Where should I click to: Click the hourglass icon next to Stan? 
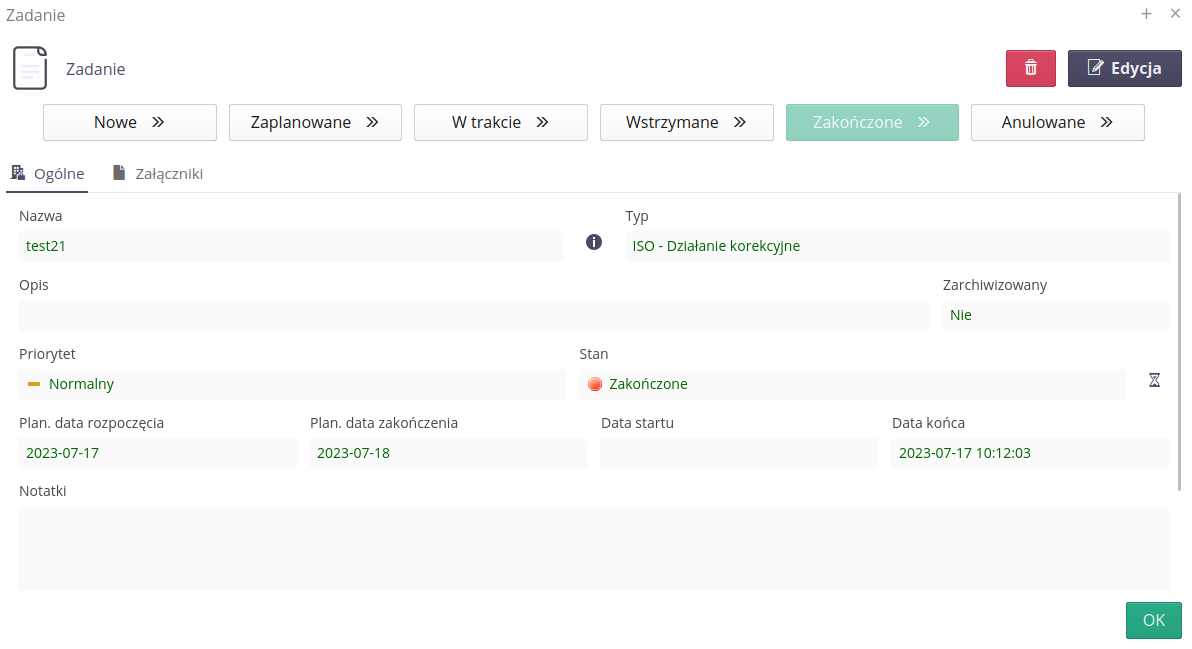pos(1154,381)
